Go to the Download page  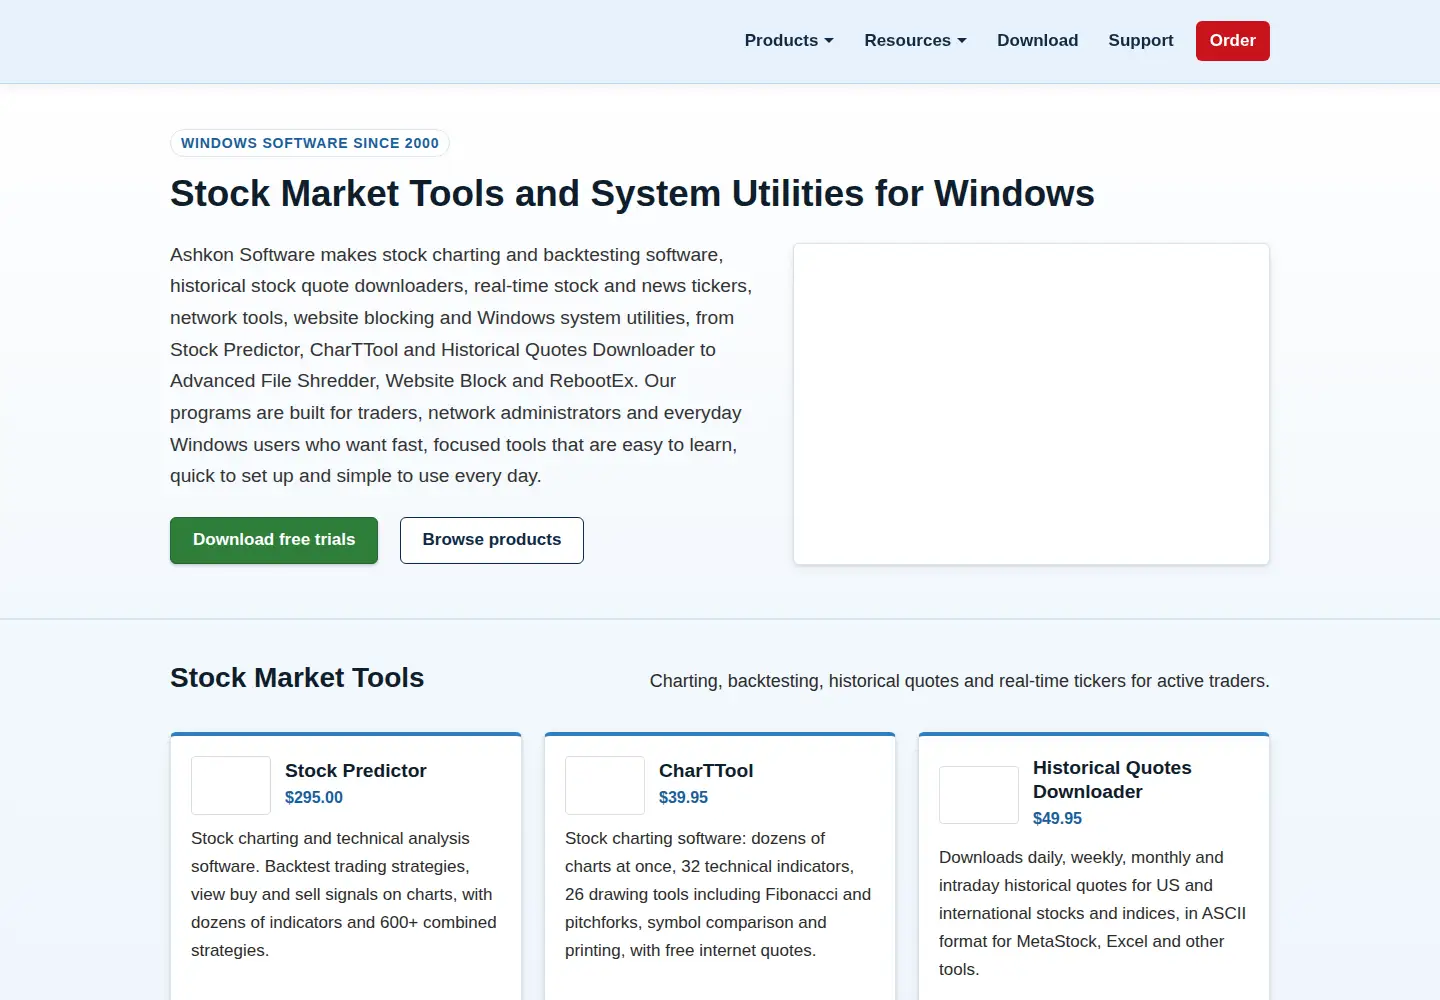coord(1037,40)
